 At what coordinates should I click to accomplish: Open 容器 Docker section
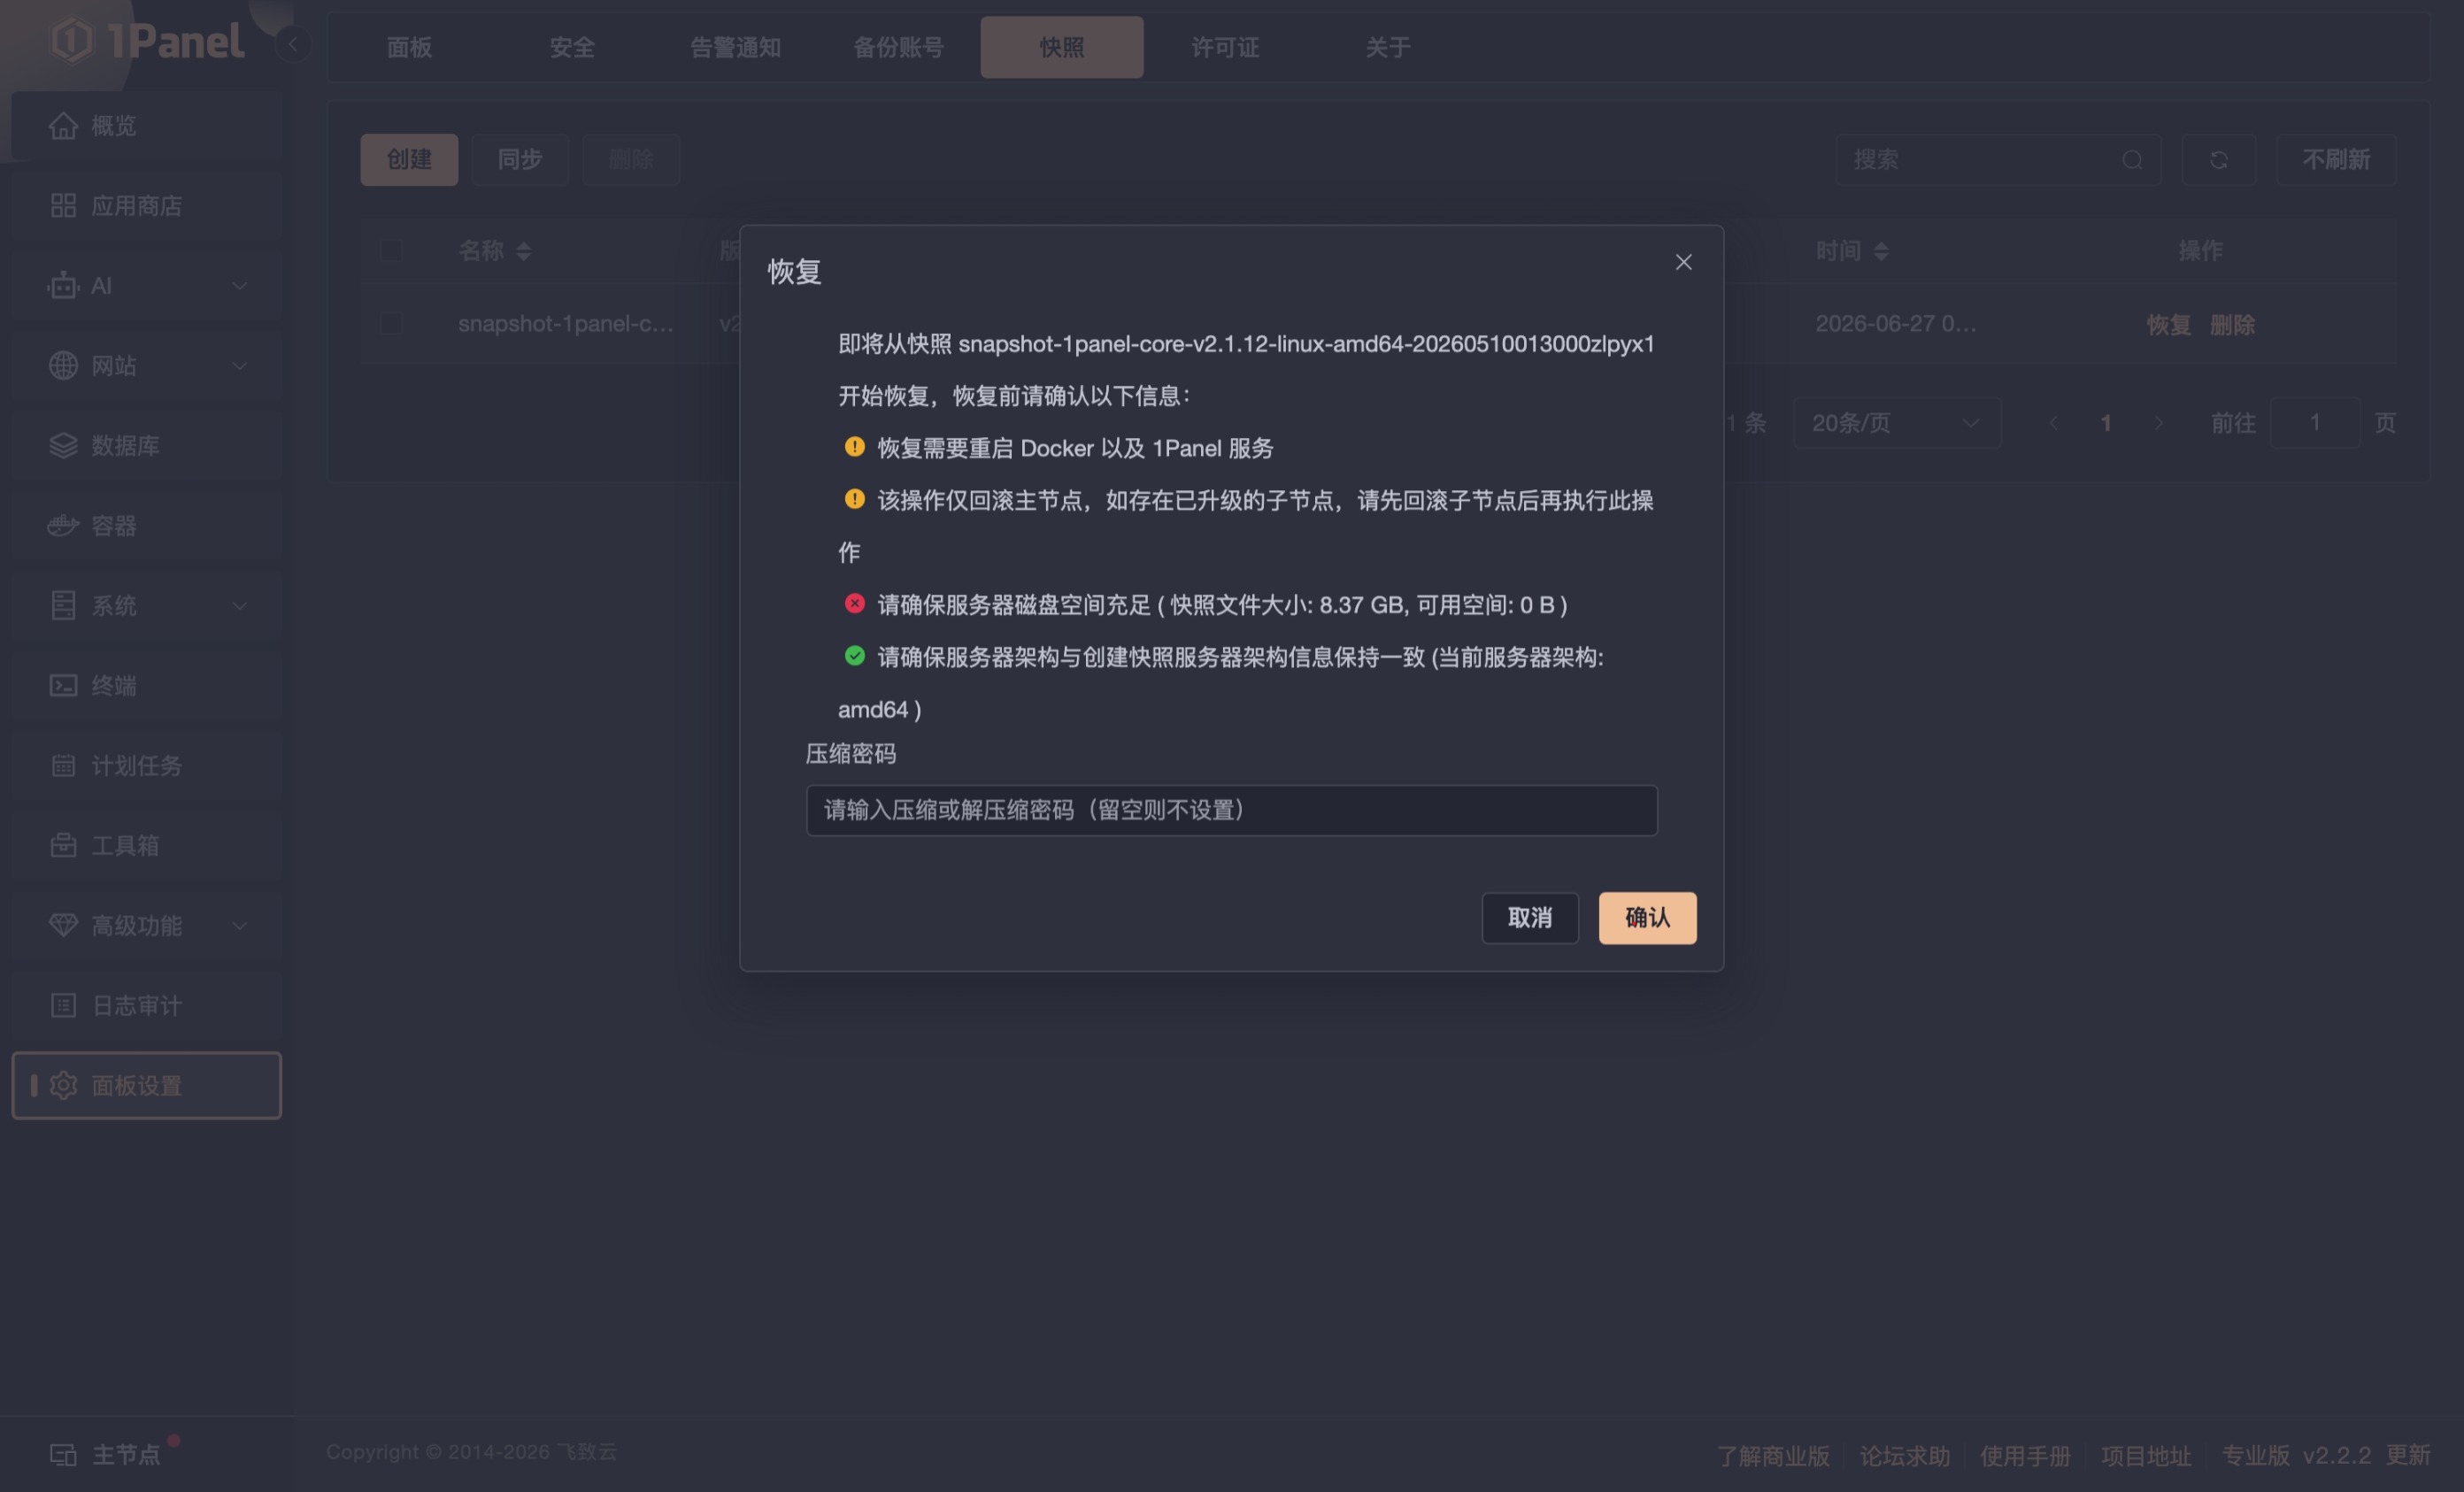click(x=146, y=526)
